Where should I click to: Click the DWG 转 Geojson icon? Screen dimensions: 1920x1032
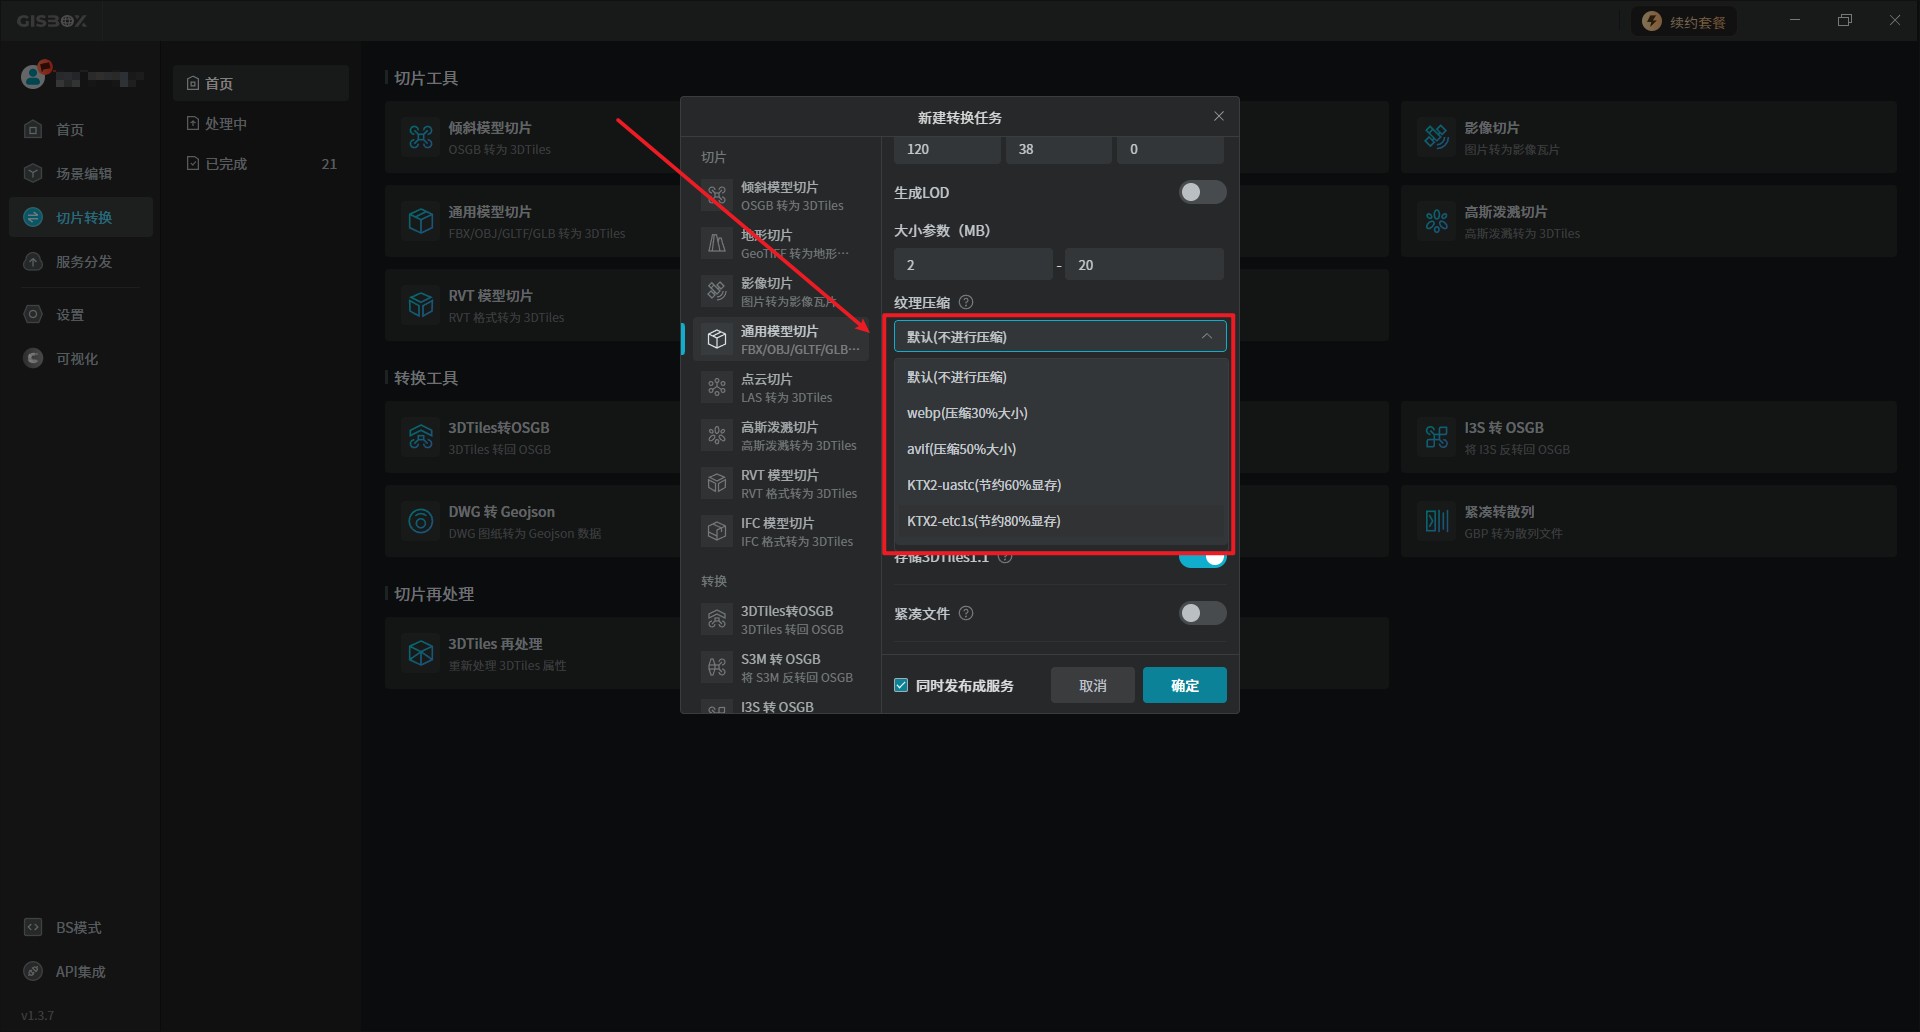point(421,521)
